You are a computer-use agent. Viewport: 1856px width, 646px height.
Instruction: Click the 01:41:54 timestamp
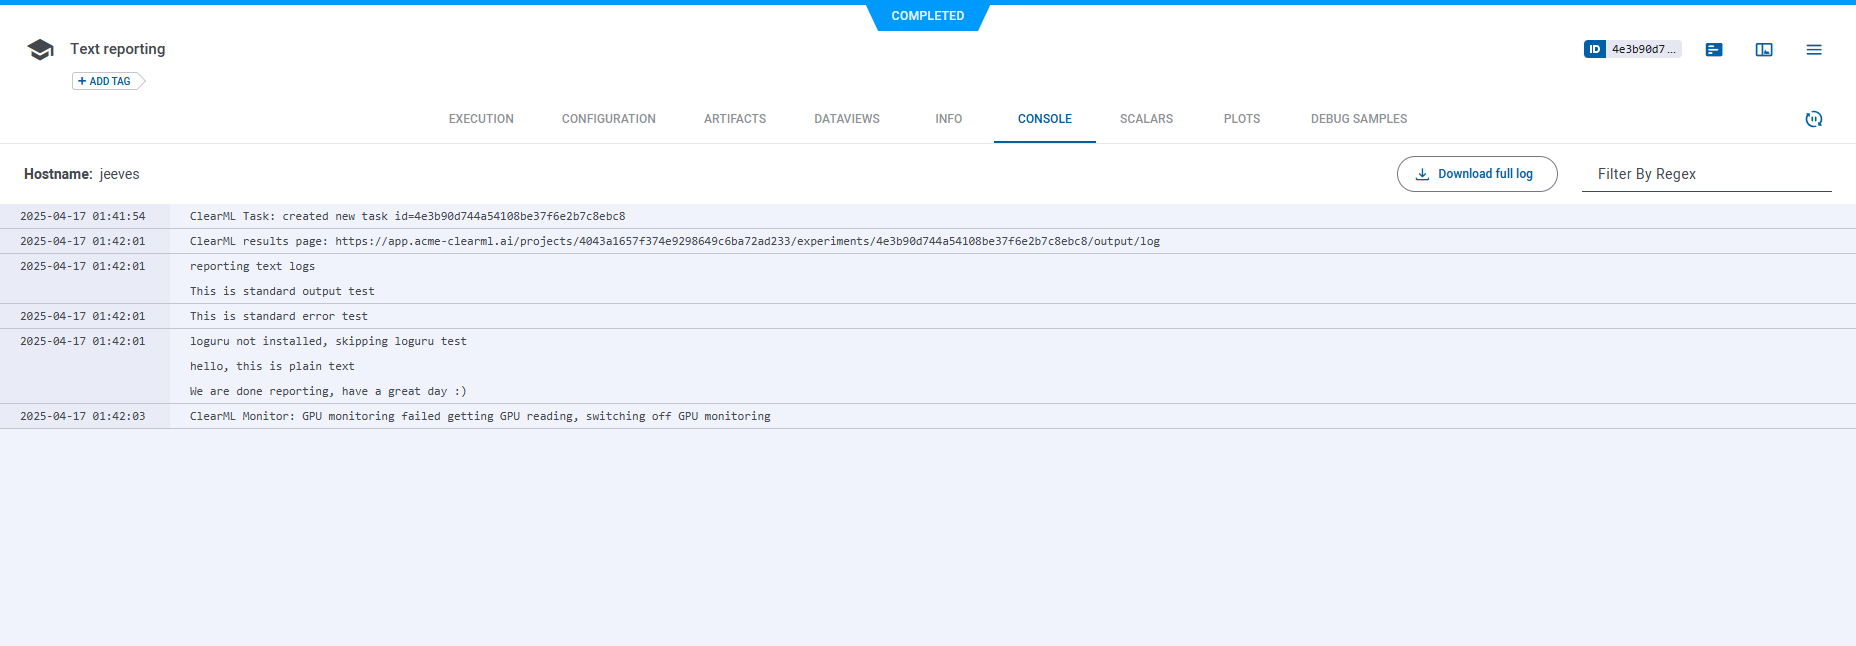(x=83, y=216)
